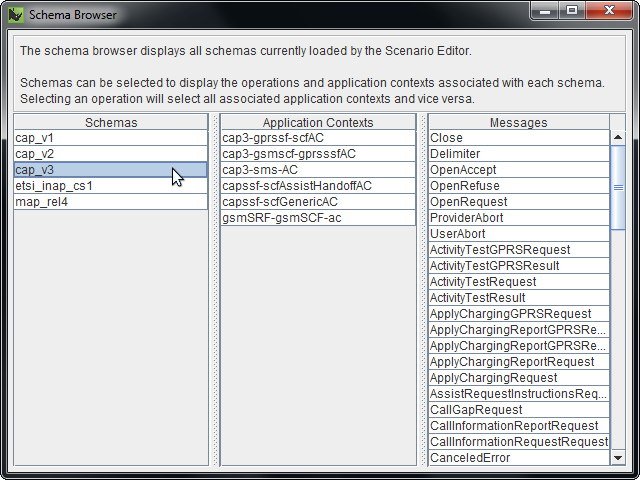Maximize the Schema Browser window
The image size is (640, 480).
pos(572,11)
